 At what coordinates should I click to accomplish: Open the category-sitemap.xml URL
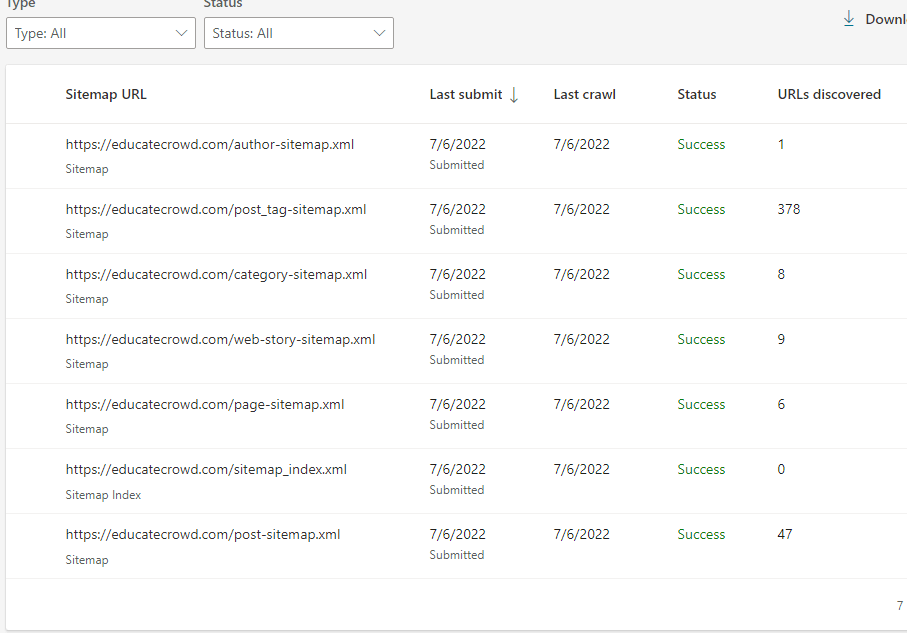coord(216,274)
